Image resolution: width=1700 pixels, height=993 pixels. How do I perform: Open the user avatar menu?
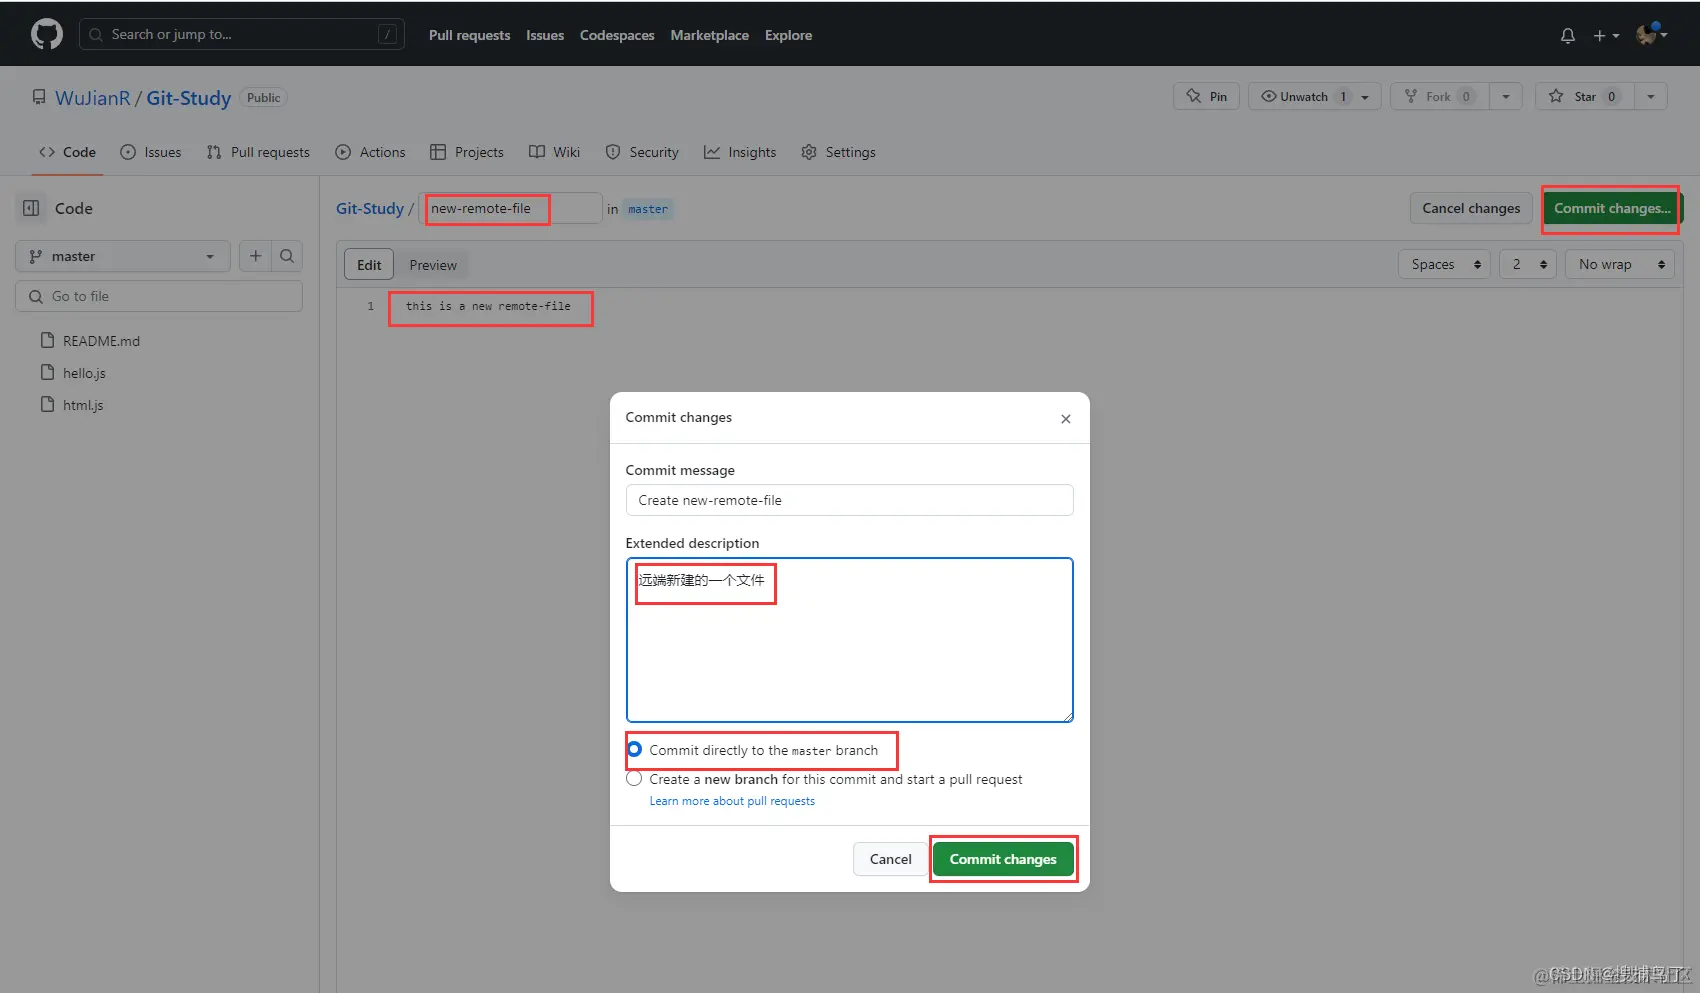click(1651, 34)
